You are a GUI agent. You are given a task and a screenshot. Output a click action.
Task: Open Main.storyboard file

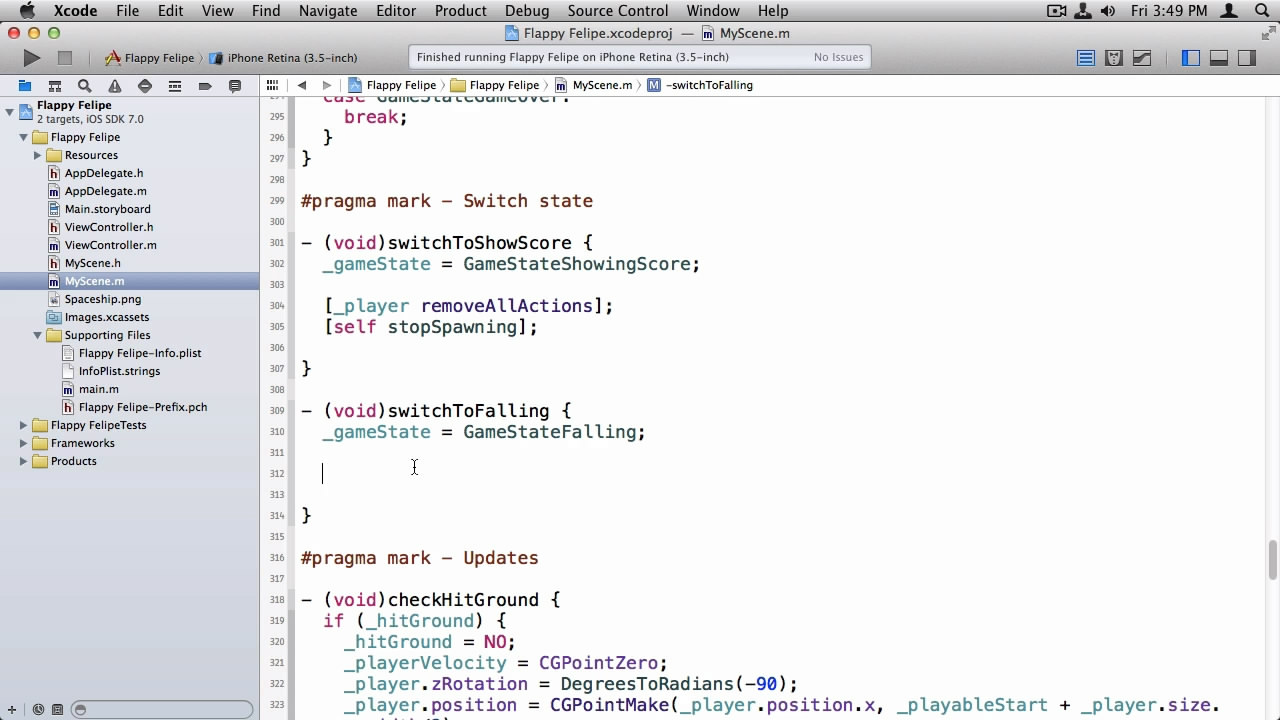click(x=108, y=209)
